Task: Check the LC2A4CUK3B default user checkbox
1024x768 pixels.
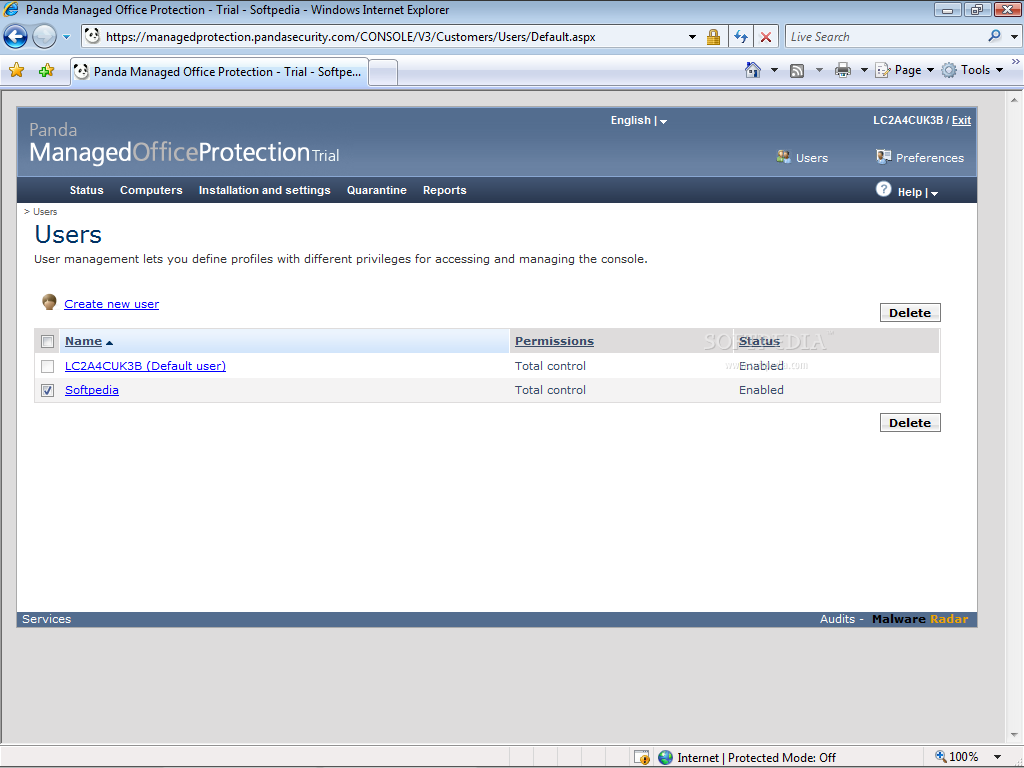Action: 48,366
